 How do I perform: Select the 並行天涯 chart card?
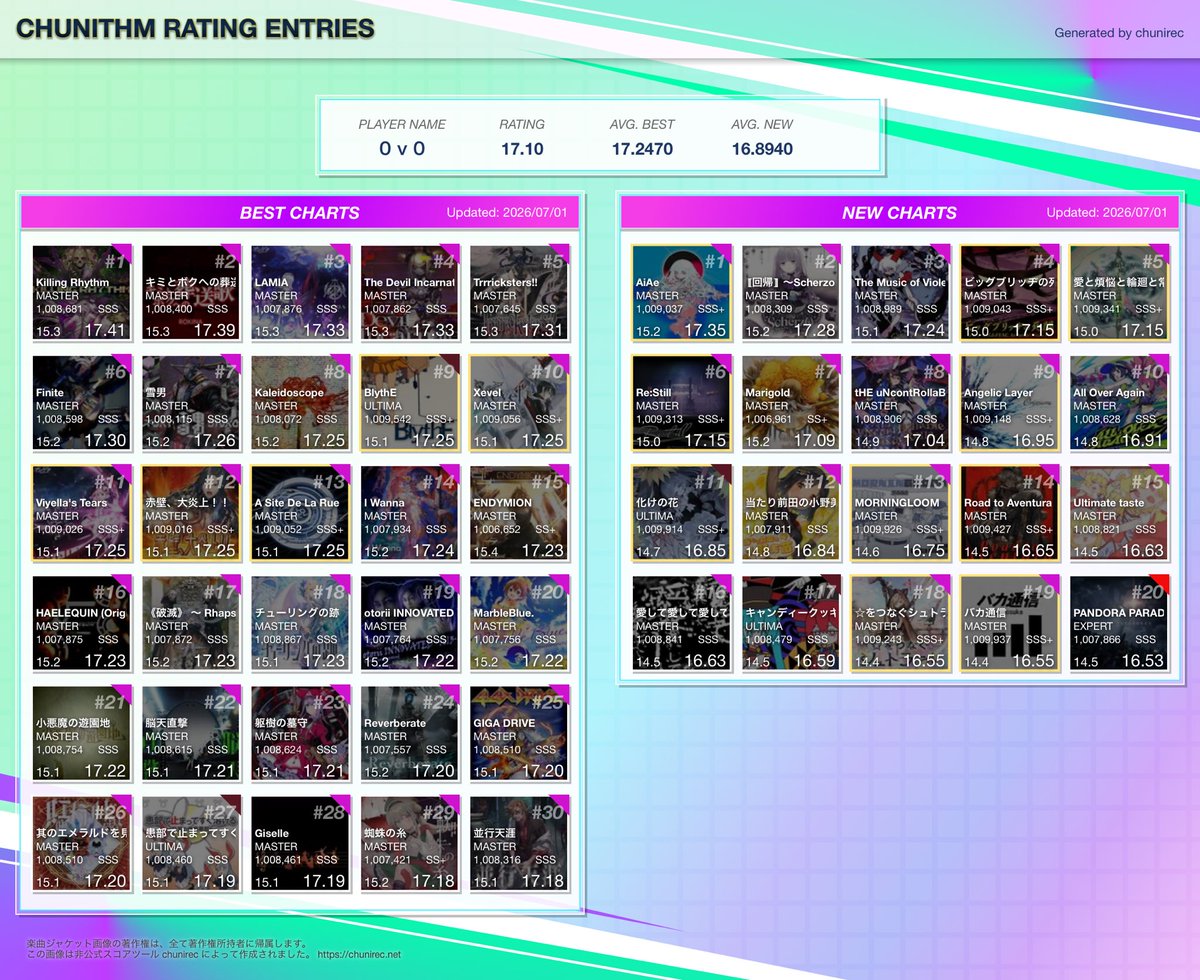519,842
